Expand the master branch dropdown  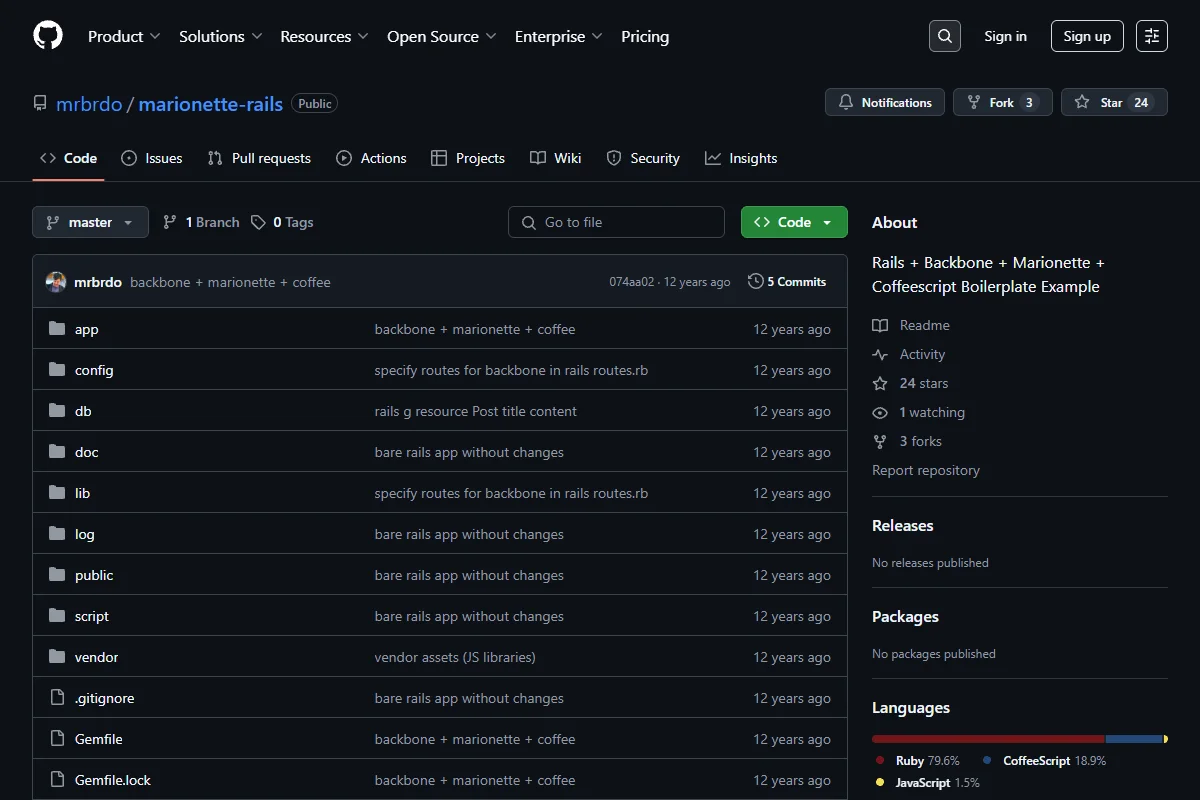(90, 222)
